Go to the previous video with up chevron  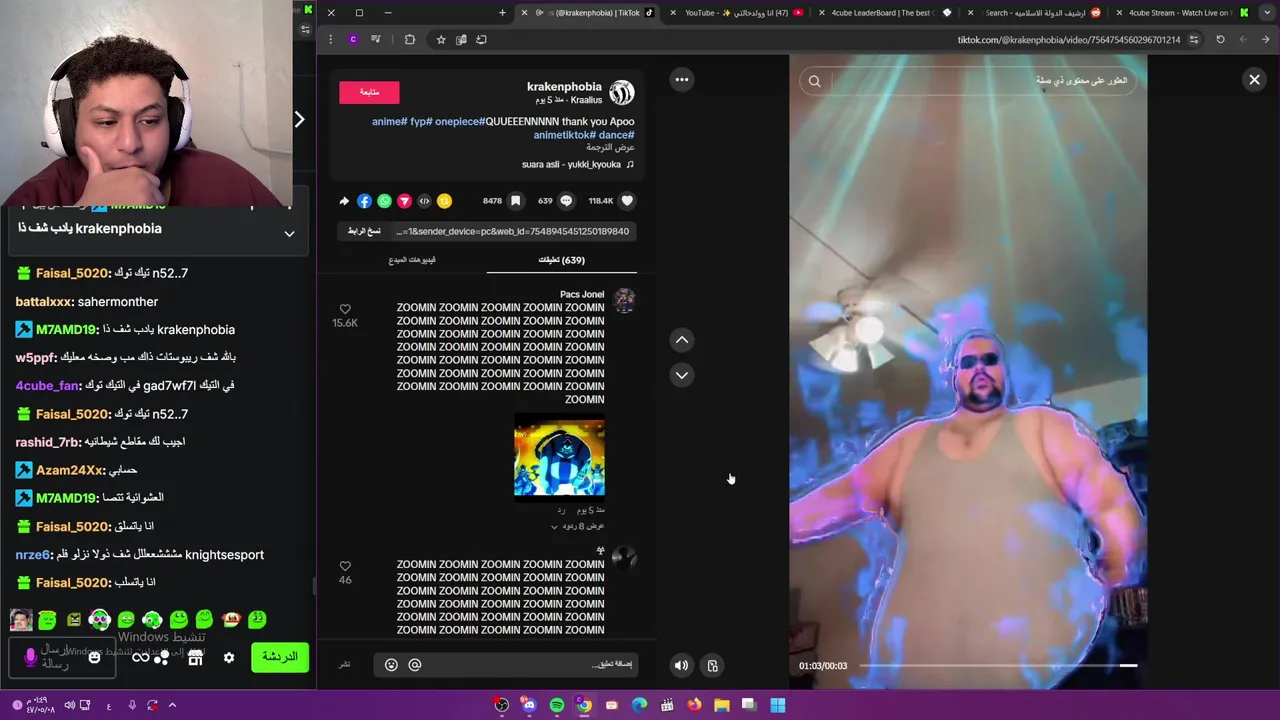point(682,340)
